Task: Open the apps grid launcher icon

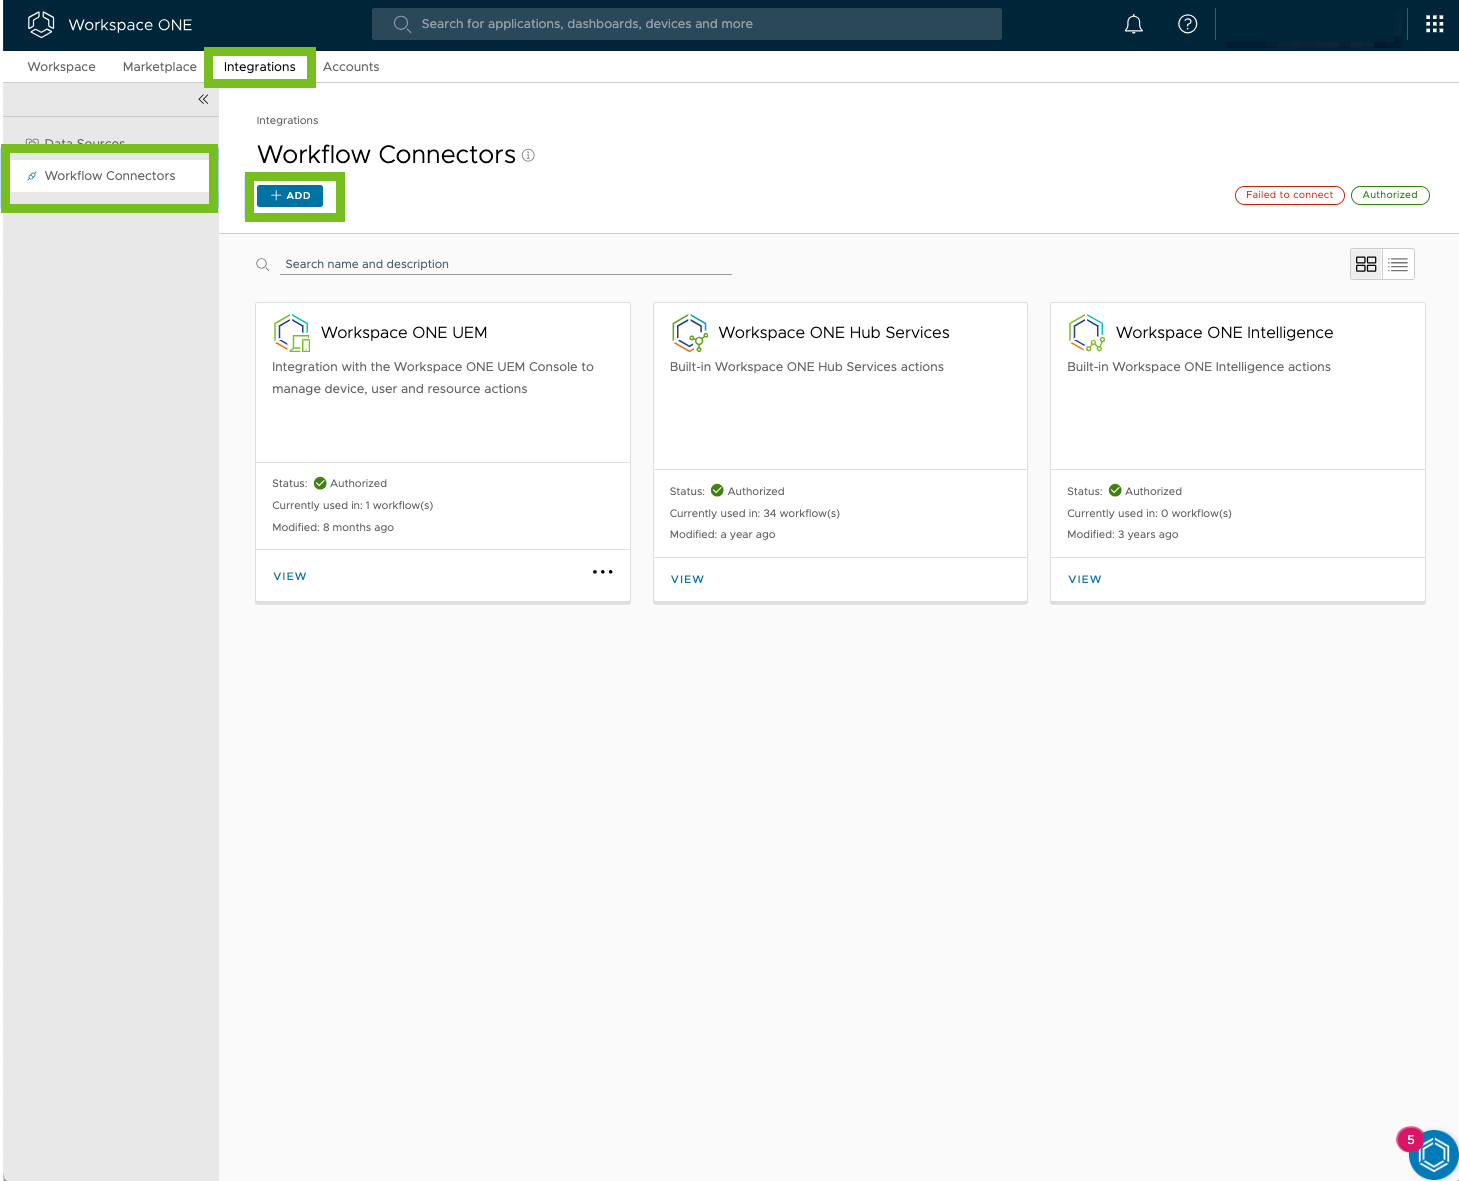Action: (x=1434, y=24)
